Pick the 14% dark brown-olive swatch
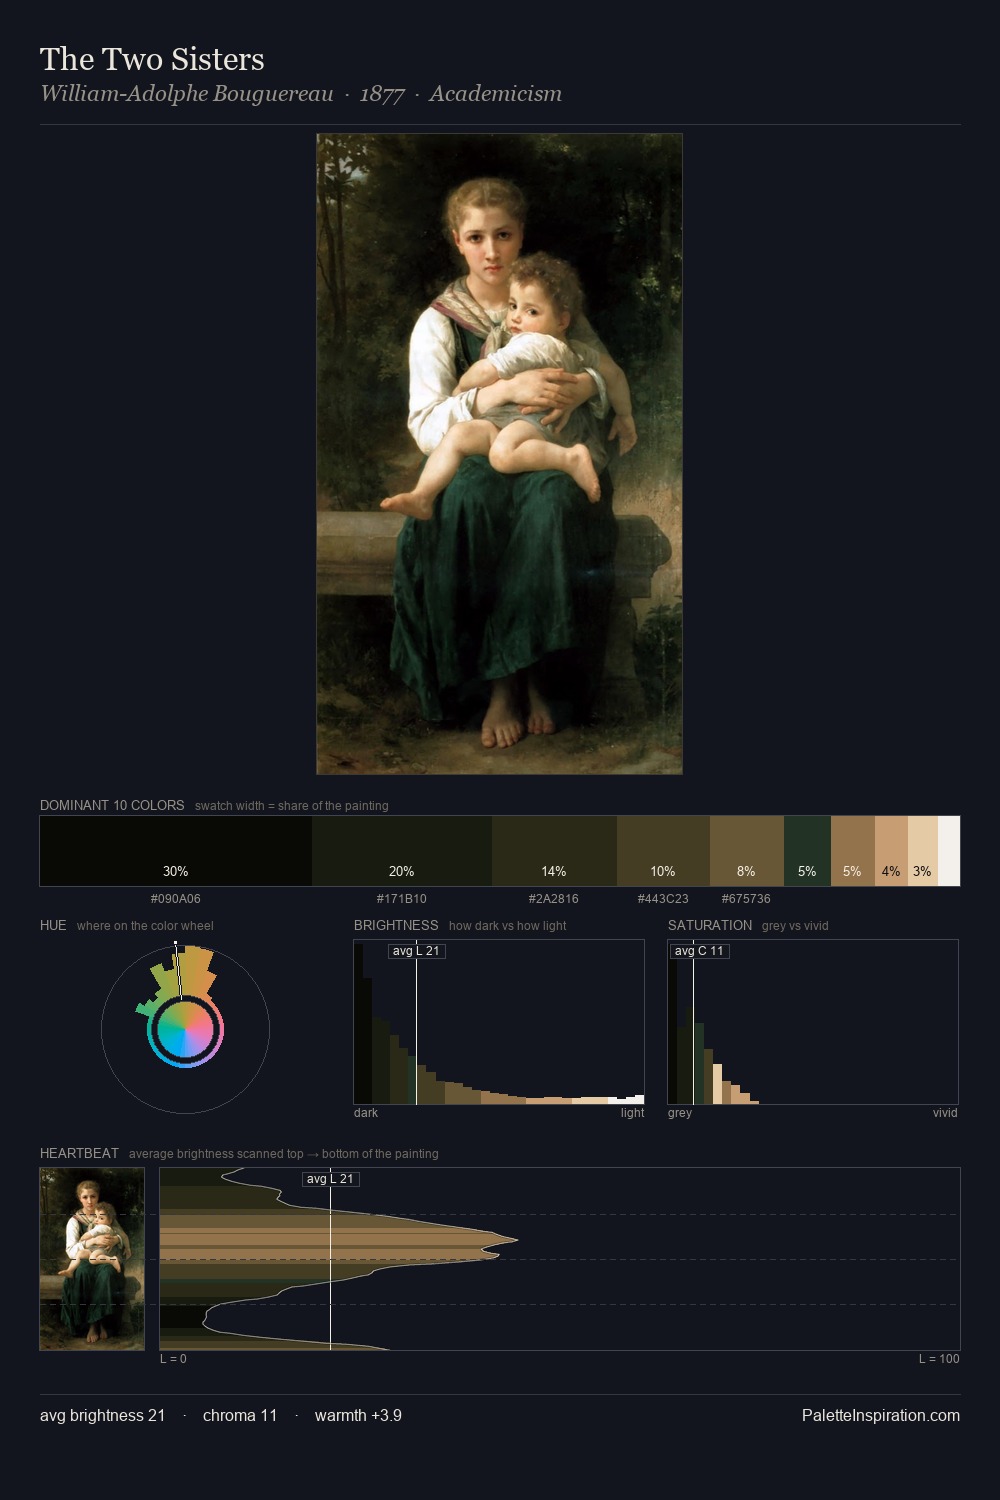The height and width of the screenshot is (1500, 1000). tap(554, 851)
